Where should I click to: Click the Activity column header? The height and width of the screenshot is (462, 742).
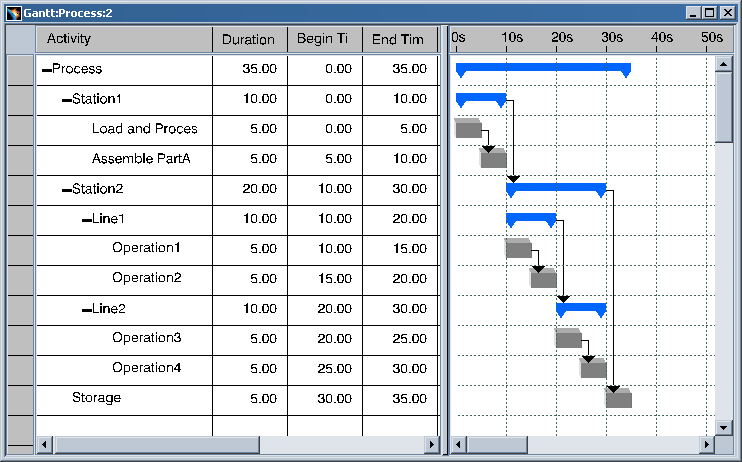click(x=123, y=40)
